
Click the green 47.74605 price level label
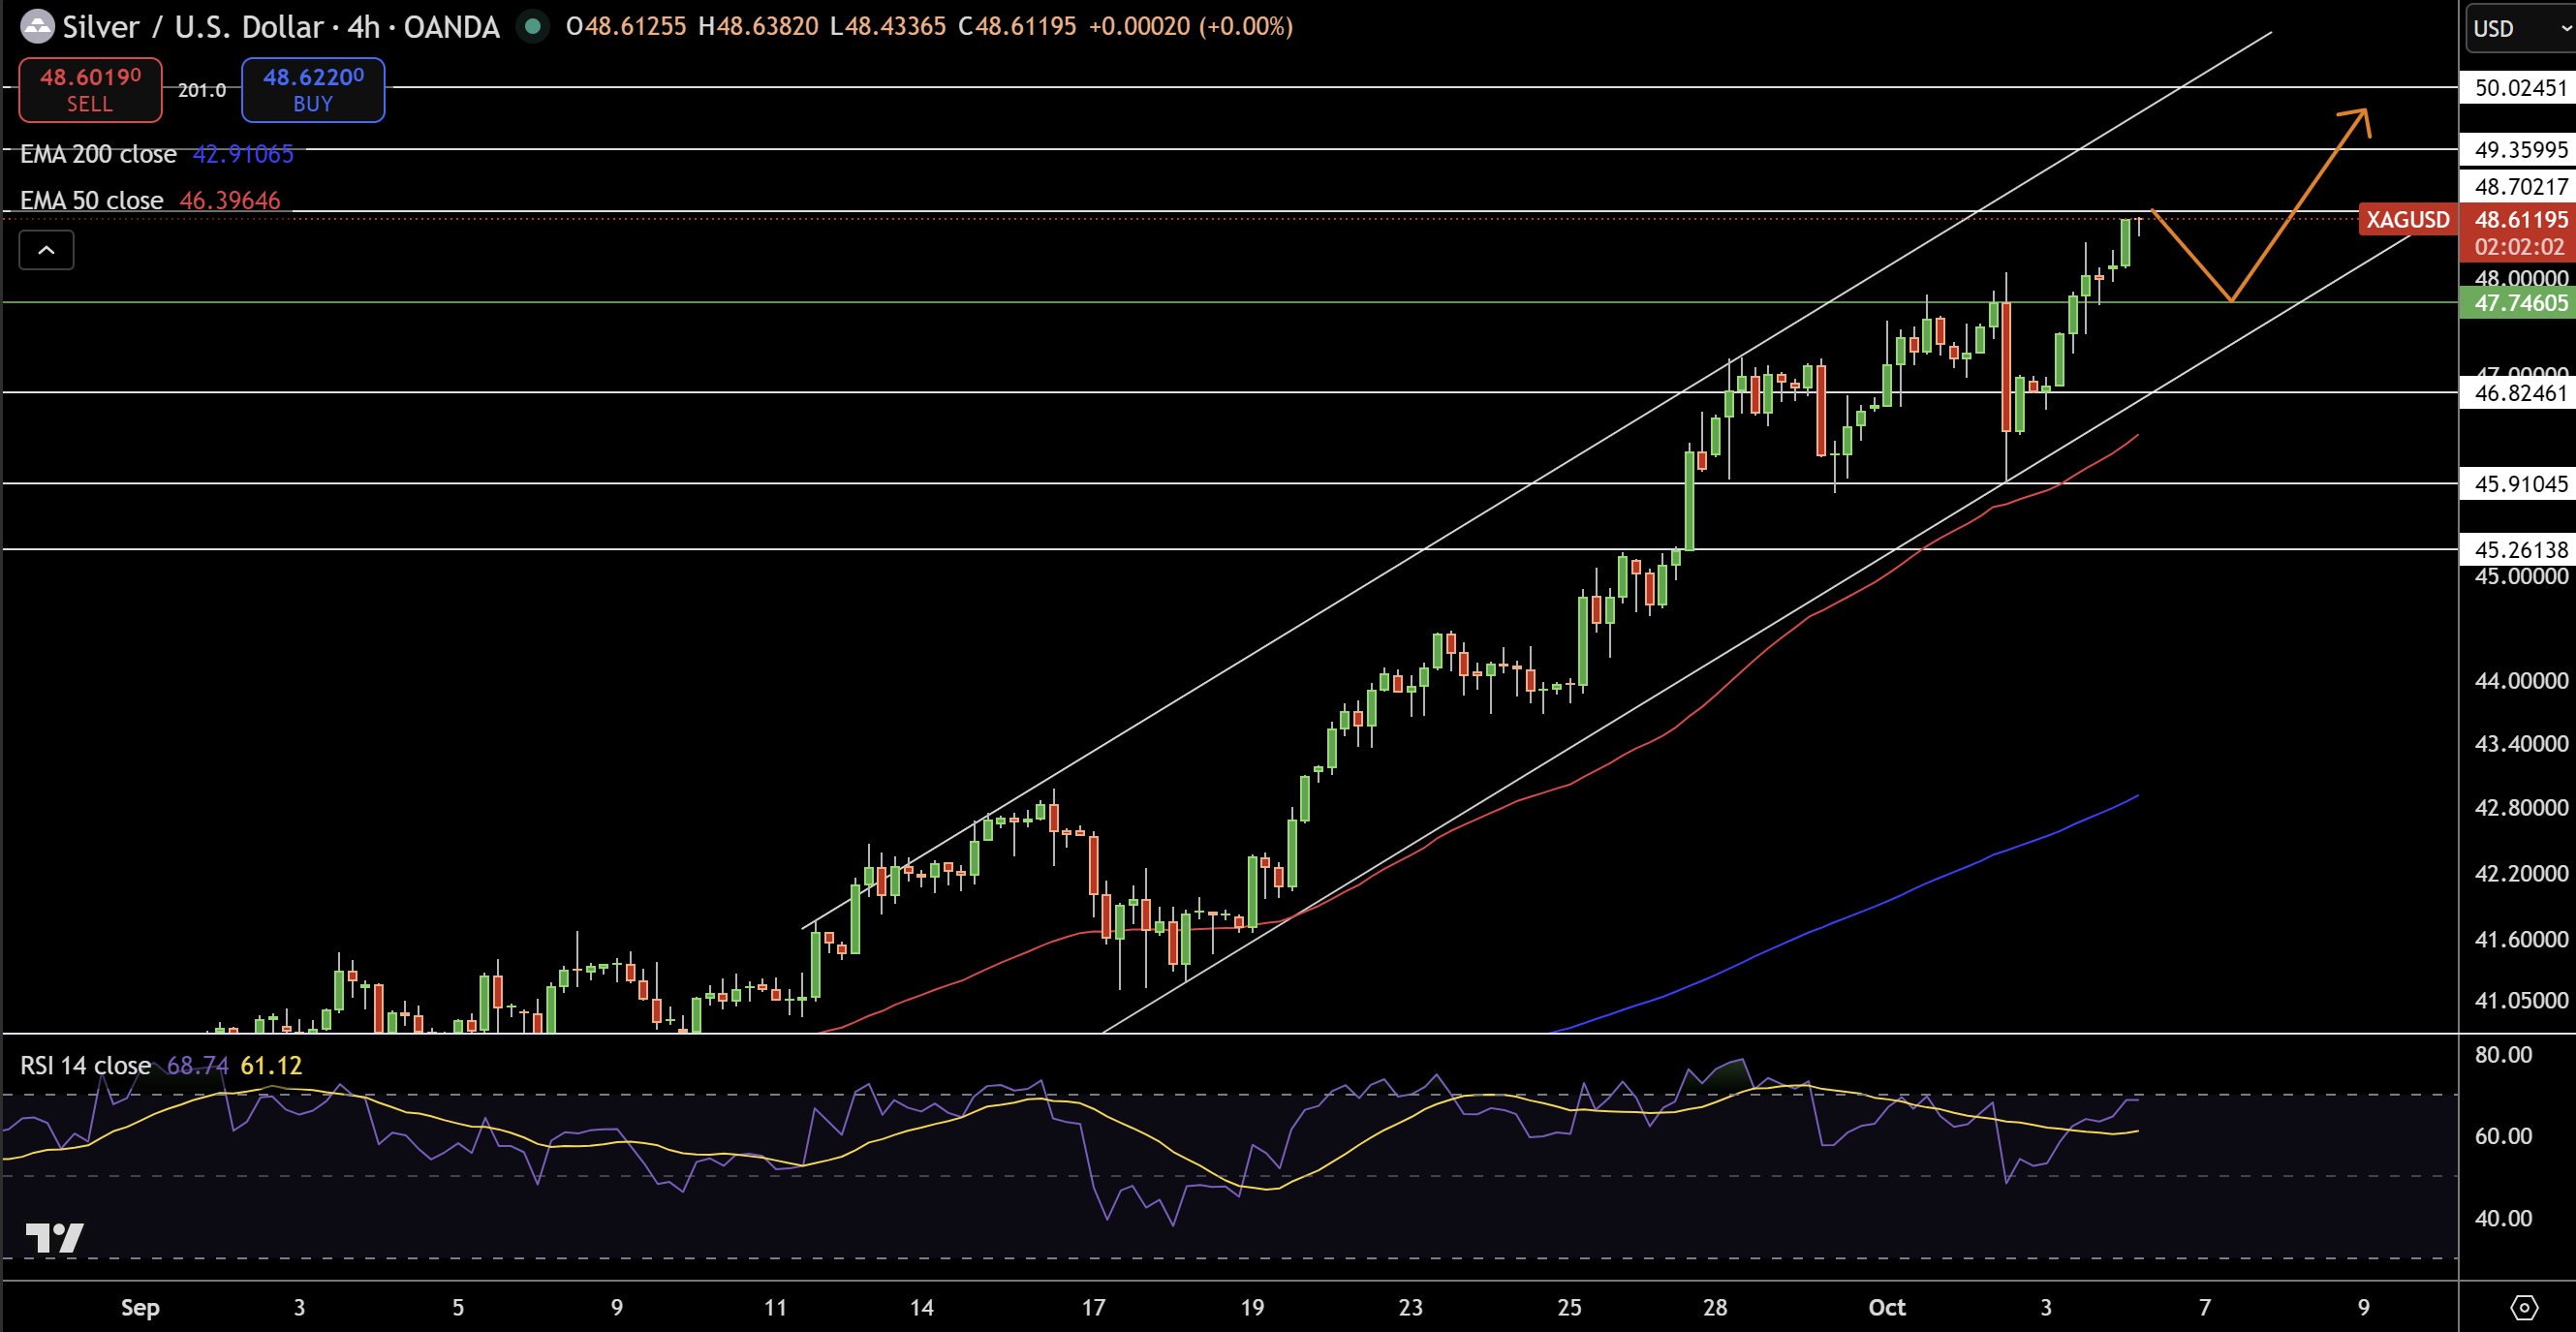2518,303
